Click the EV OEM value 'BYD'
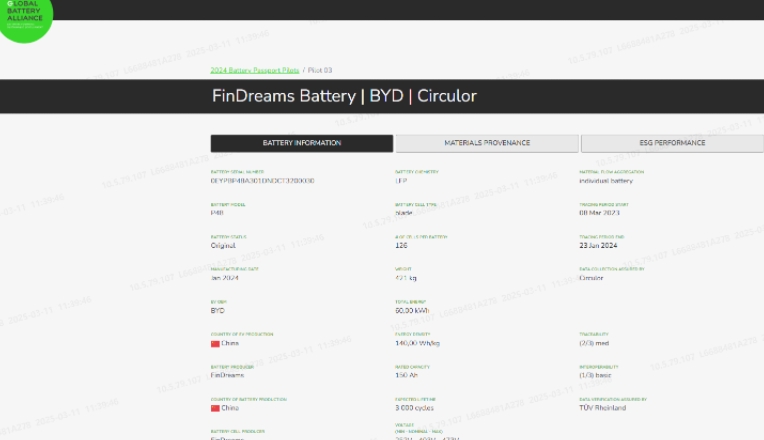 point(217,310)
